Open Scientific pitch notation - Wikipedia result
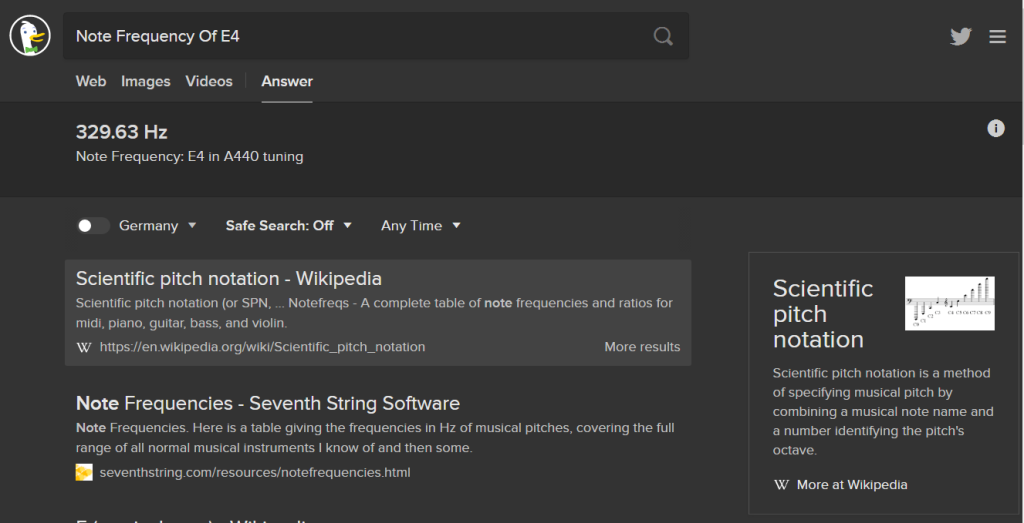The width and height of the screenshot is (1024, 523). pyautogui.click(x=228, y=278)
